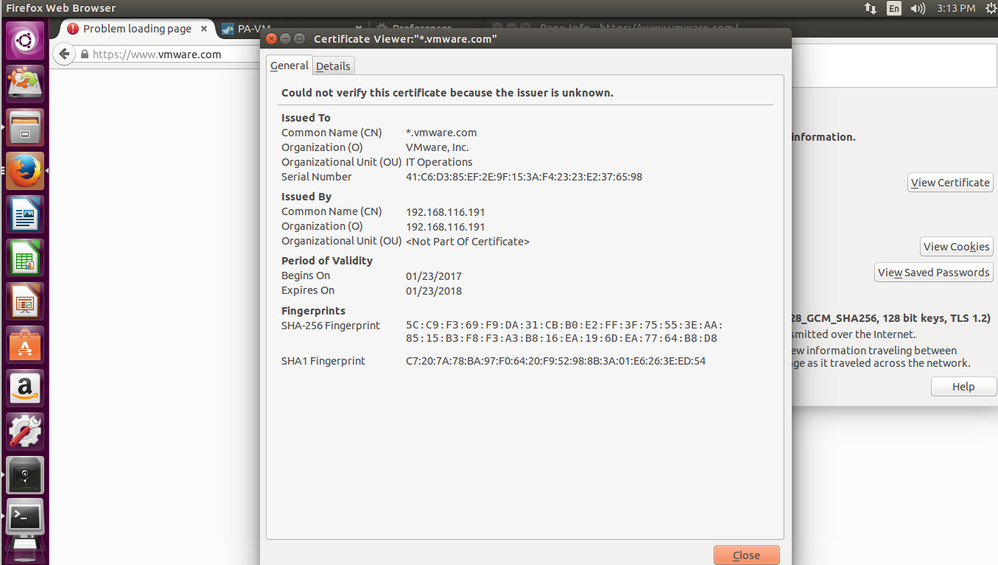The image size is (998, 565).
Task: Click the Begins On date 01/23/2017
Action: [x=433, y=276]
